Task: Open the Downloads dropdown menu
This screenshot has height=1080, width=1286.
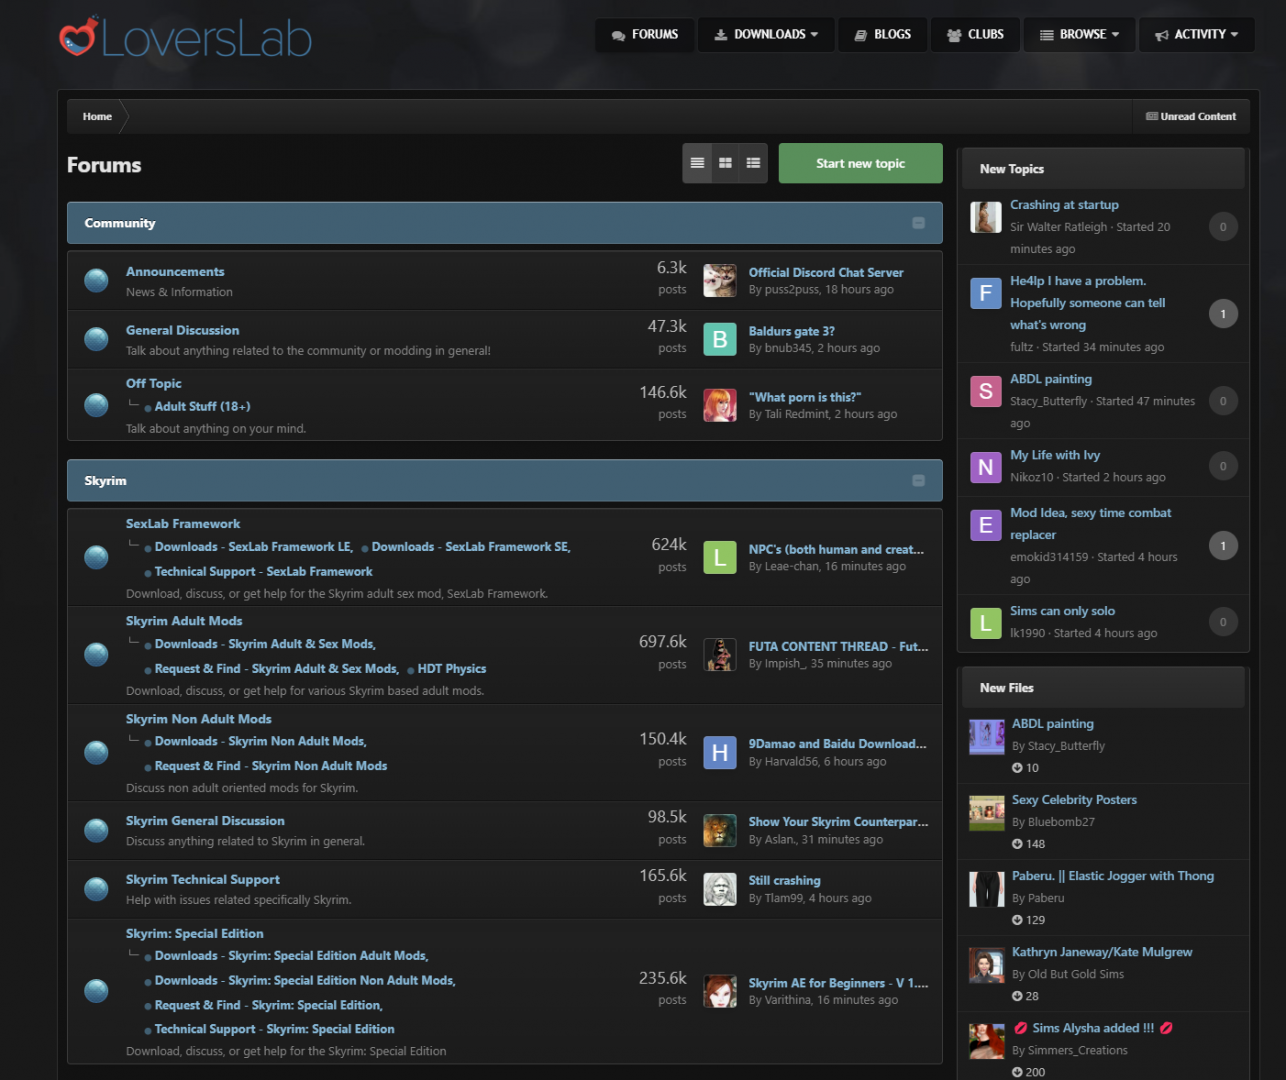Action: coord(766,35)
